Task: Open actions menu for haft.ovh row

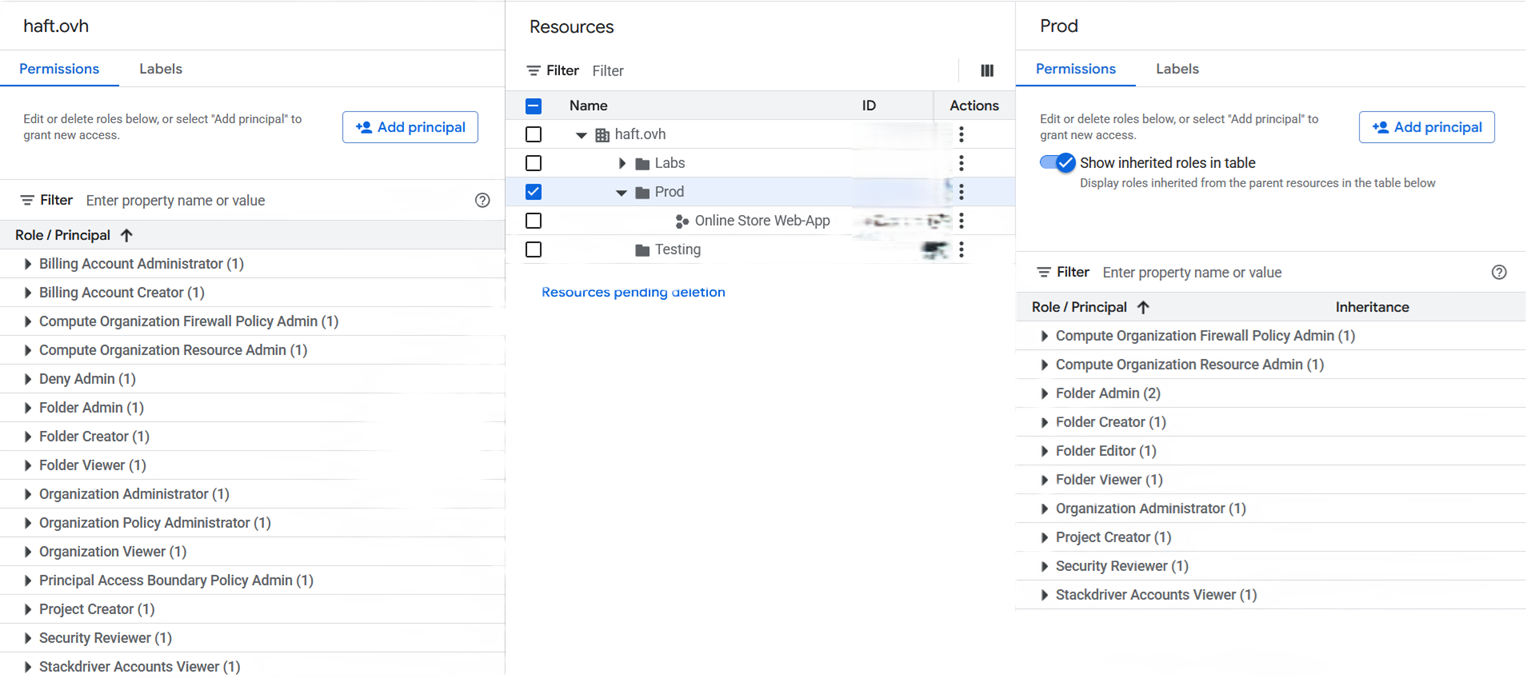Action: pos(961,134)
